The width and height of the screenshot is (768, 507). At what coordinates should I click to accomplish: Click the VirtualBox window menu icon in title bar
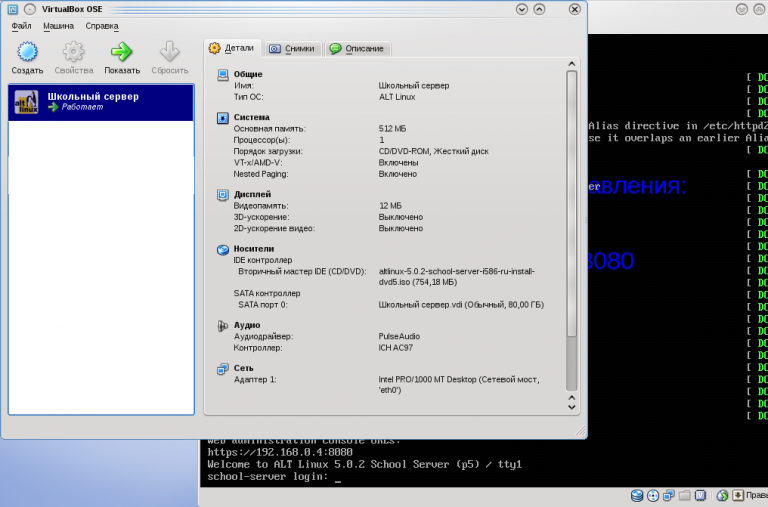tap(13, 9)
